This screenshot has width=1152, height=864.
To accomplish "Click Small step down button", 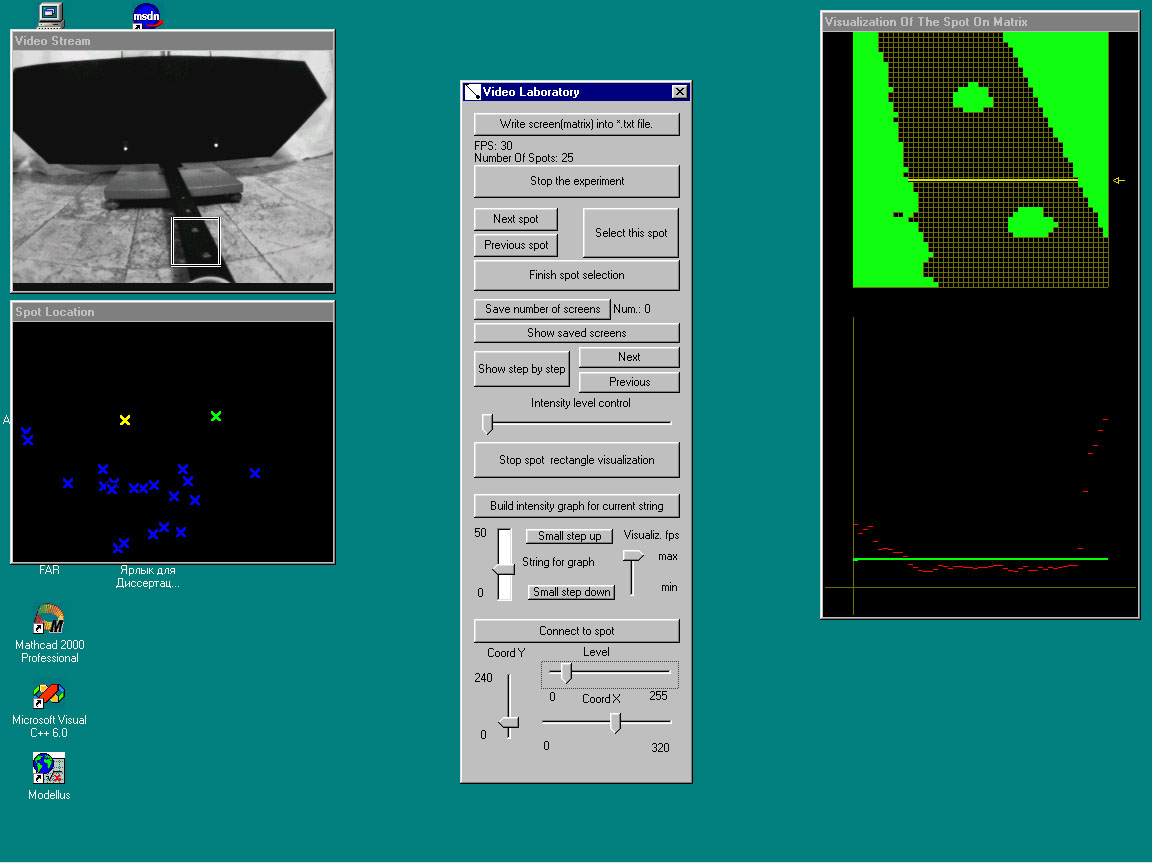I will coord(571,592).
